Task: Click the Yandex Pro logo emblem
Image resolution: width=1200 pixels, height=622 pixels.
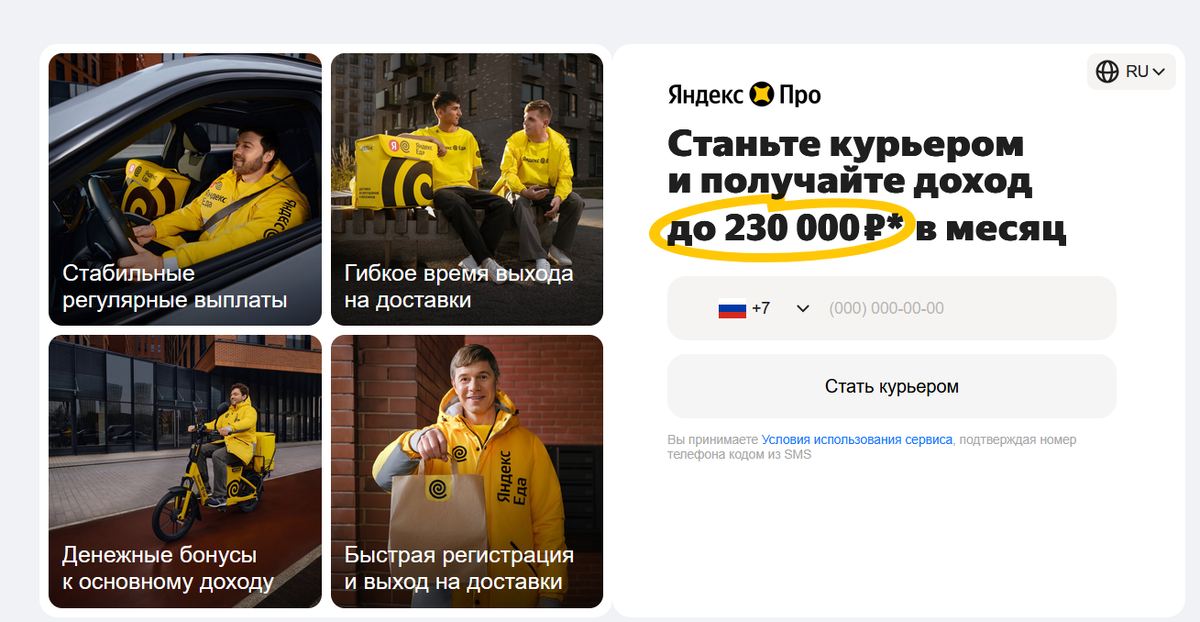Action: 763,95
